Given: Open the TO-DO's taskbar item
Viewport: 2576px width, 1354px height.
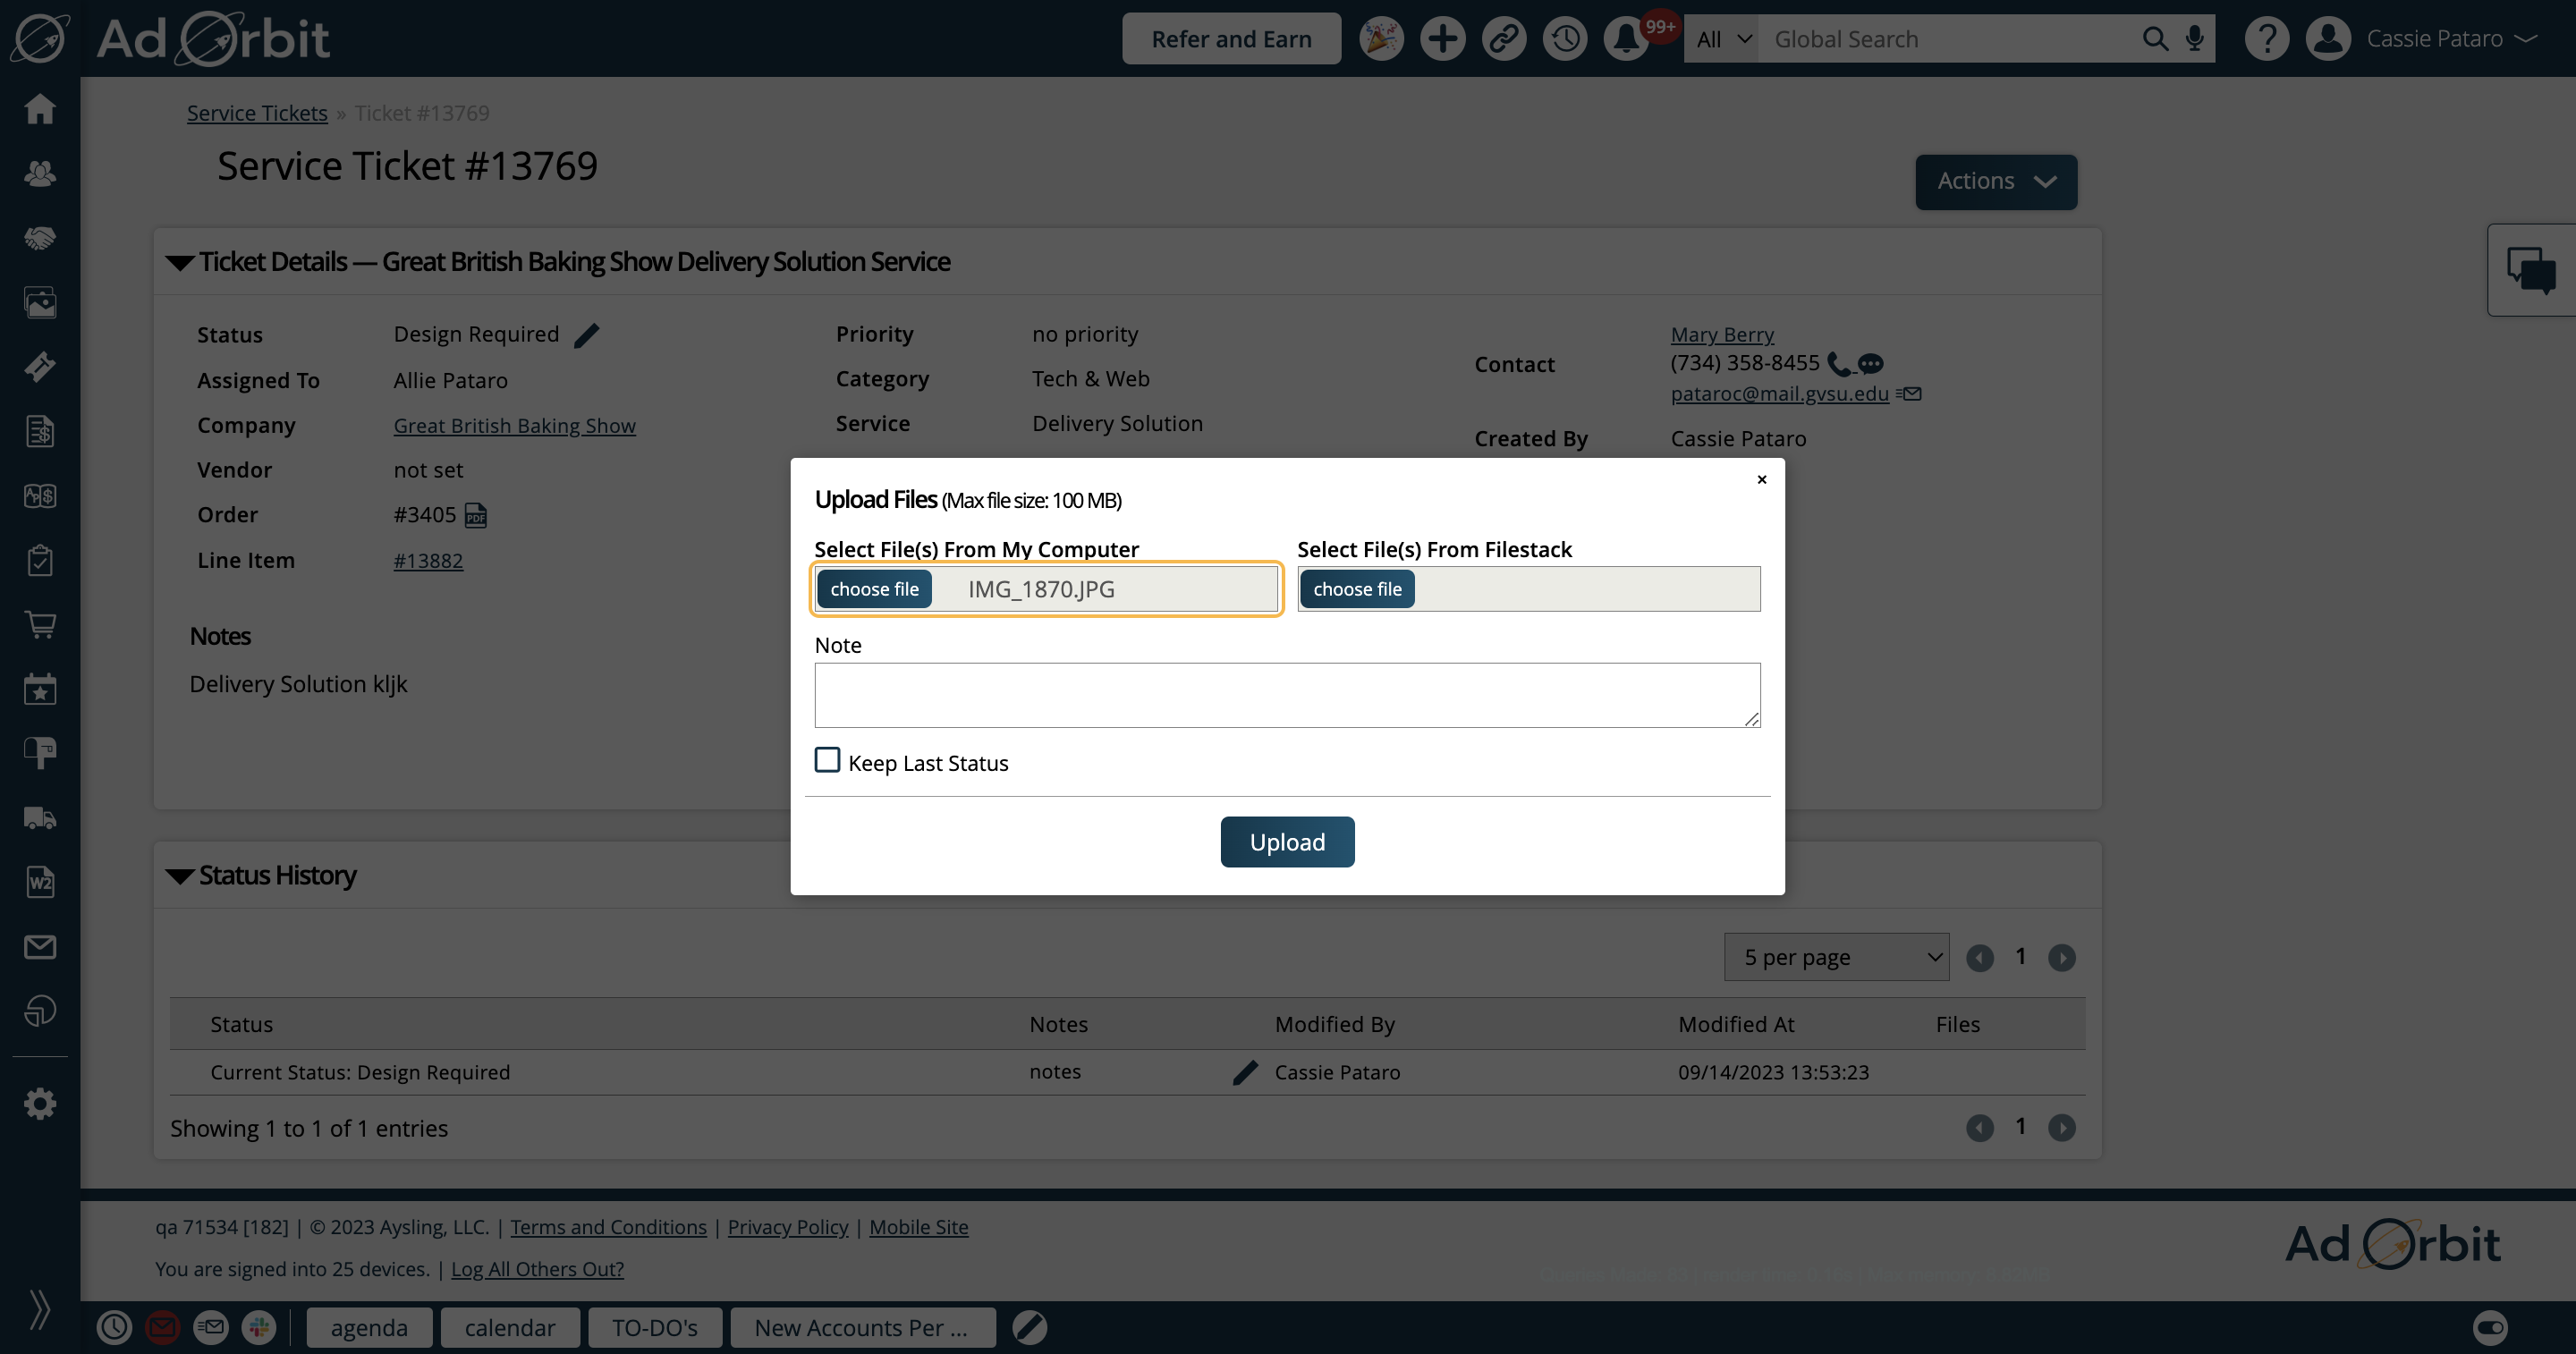Looking at the screenshot, I should coord(654,1327).
